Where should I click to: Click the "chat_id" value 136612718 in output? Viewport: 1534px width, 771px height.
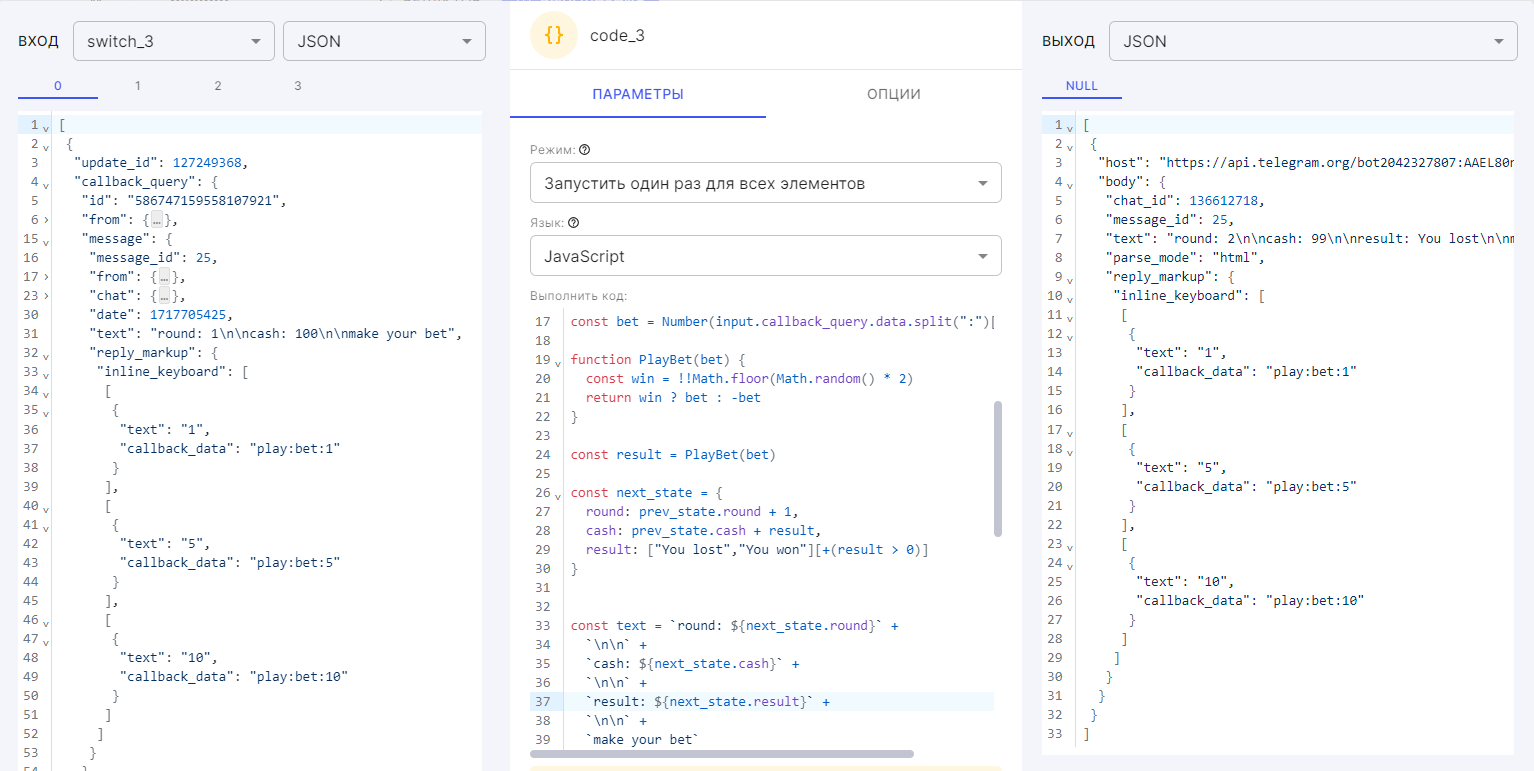pyautogui.click(x=1226, y=201)
